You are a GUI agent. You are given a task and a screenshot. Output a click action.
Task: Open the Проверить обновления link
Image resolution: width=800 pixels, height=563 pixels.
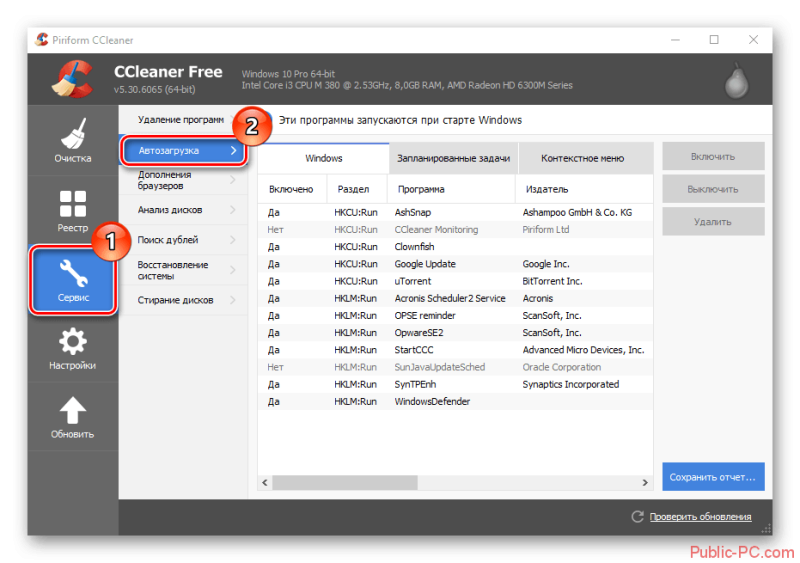[x=700, y=517]
